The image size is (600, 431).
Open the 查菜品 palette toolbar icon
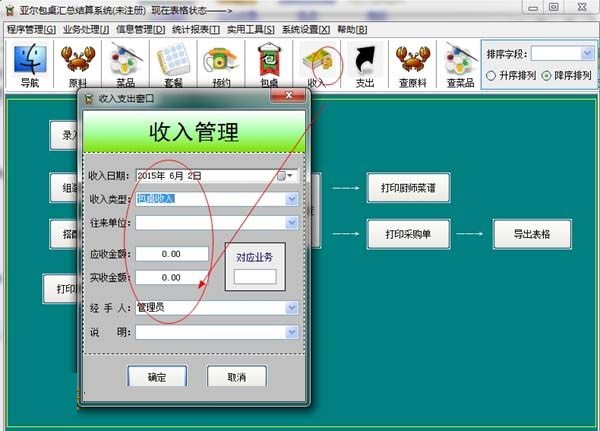pyautogui.click(x=460, y=65)
